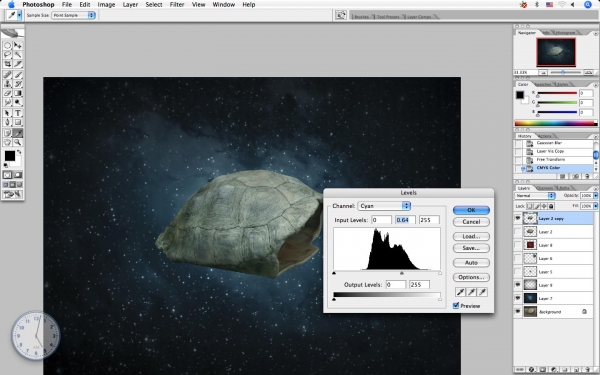600x375 pixels.
Task: Select the Elliptical Marquee tool
Action: 7,45
